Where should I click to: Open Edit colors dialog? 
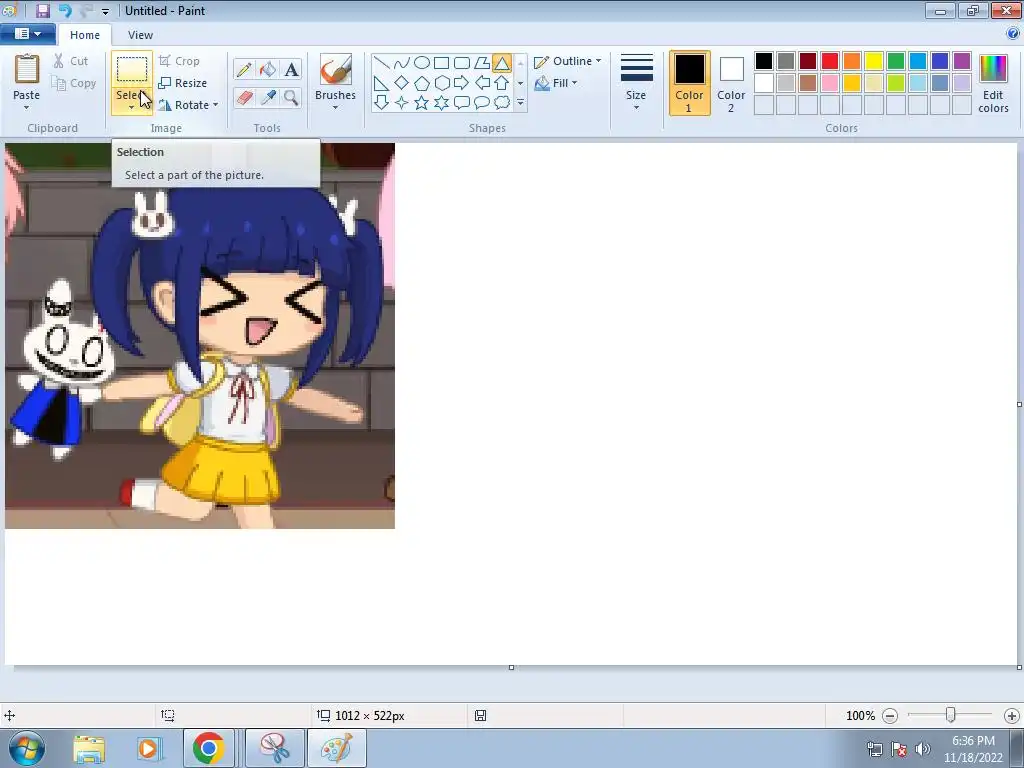[993, 84]
